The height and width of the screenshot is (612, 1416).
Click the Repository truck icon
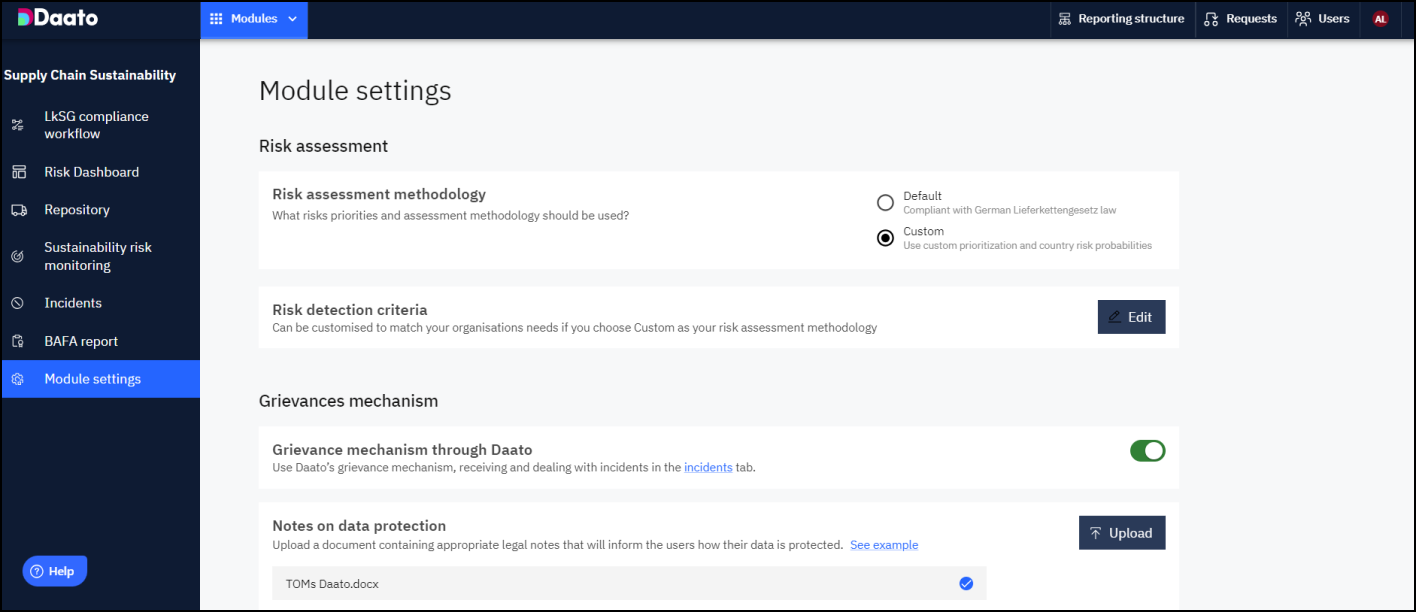(x=18, y=210)
